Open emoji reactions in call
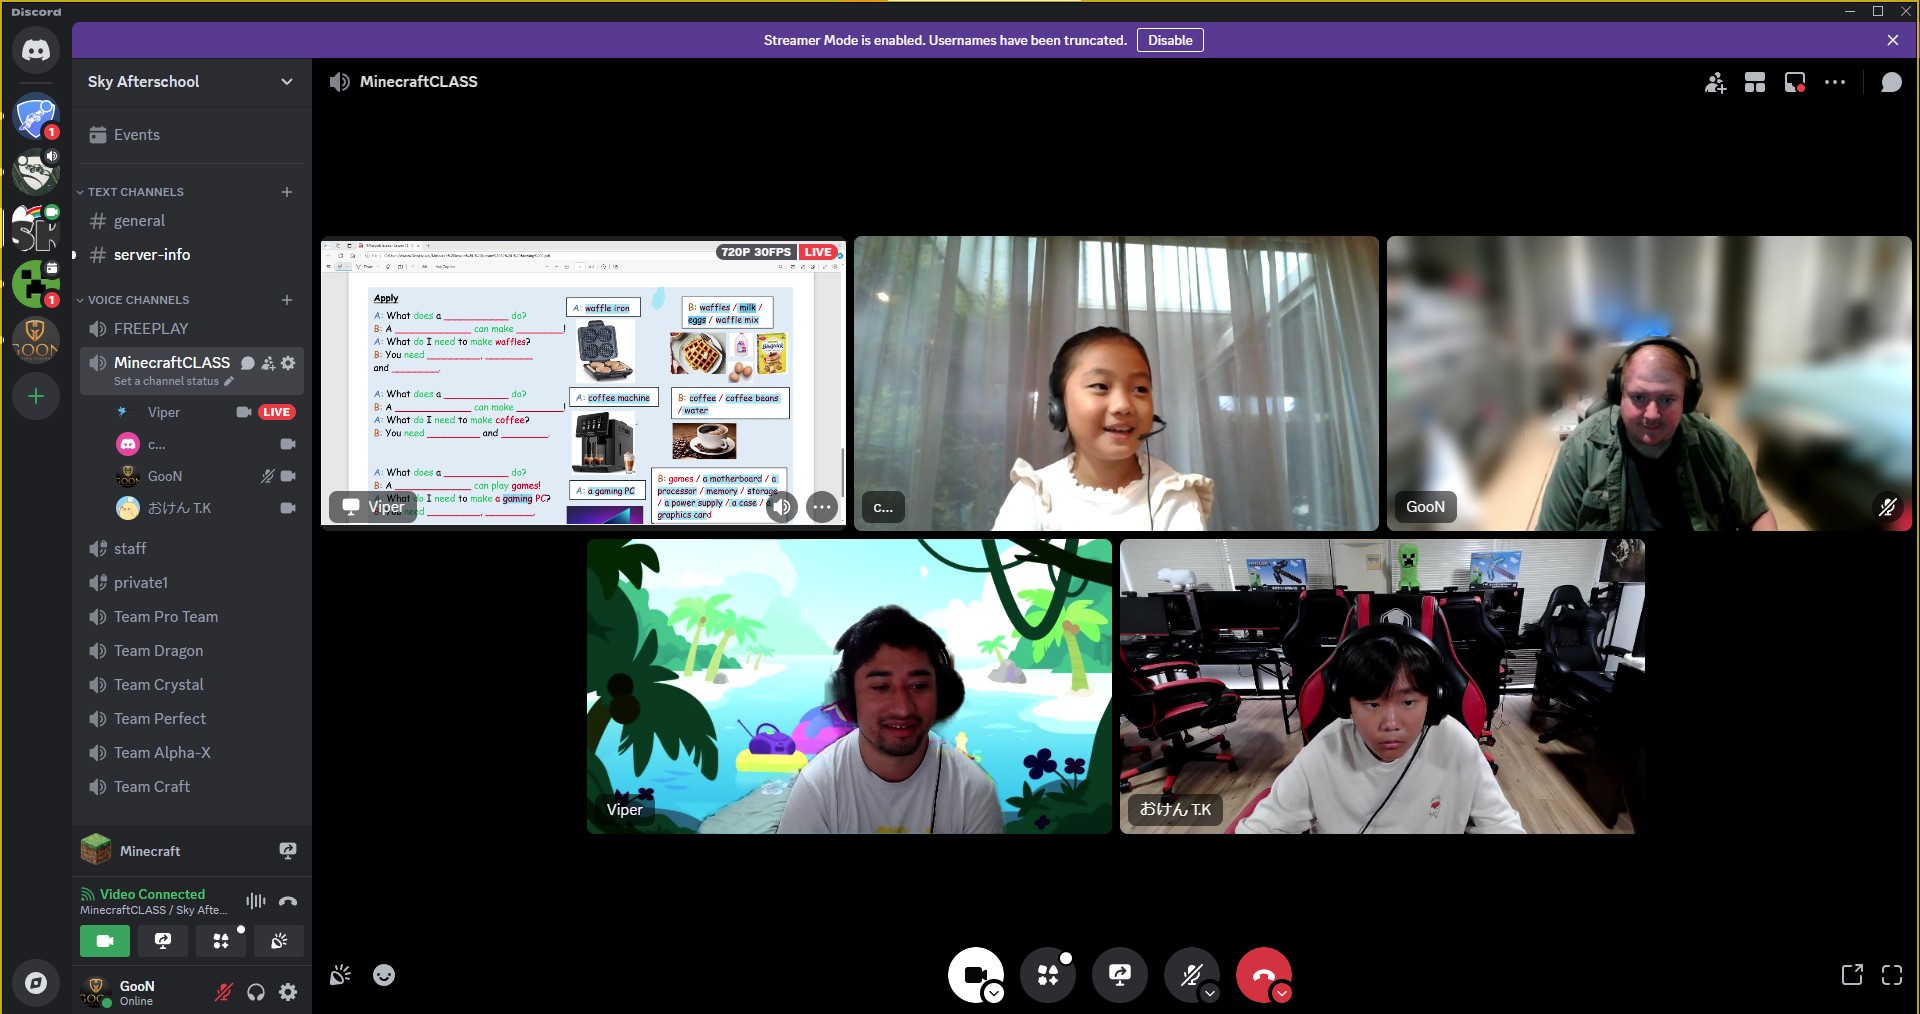Viewport: 1920px width, 1014px height. (384, 975)
